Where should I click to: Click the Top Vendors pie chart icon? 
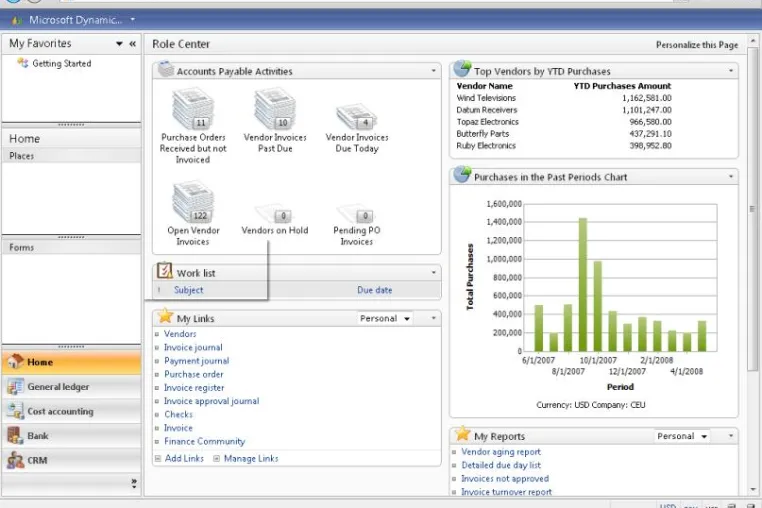pyautogui.click(x=462, y=69)
